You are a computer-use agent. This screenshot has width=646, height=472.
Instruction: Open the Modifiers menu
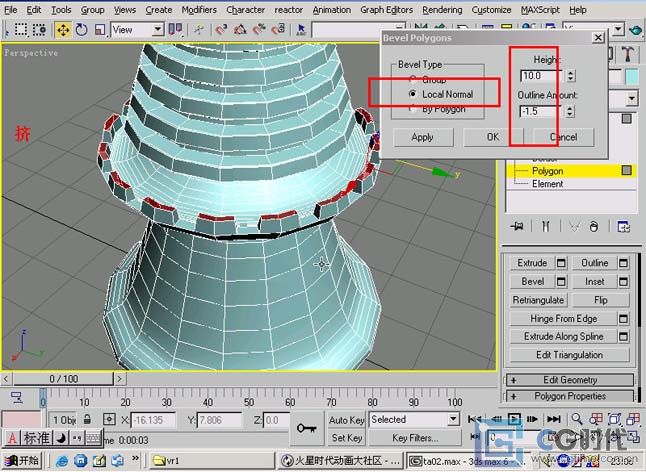click(199, 9)
